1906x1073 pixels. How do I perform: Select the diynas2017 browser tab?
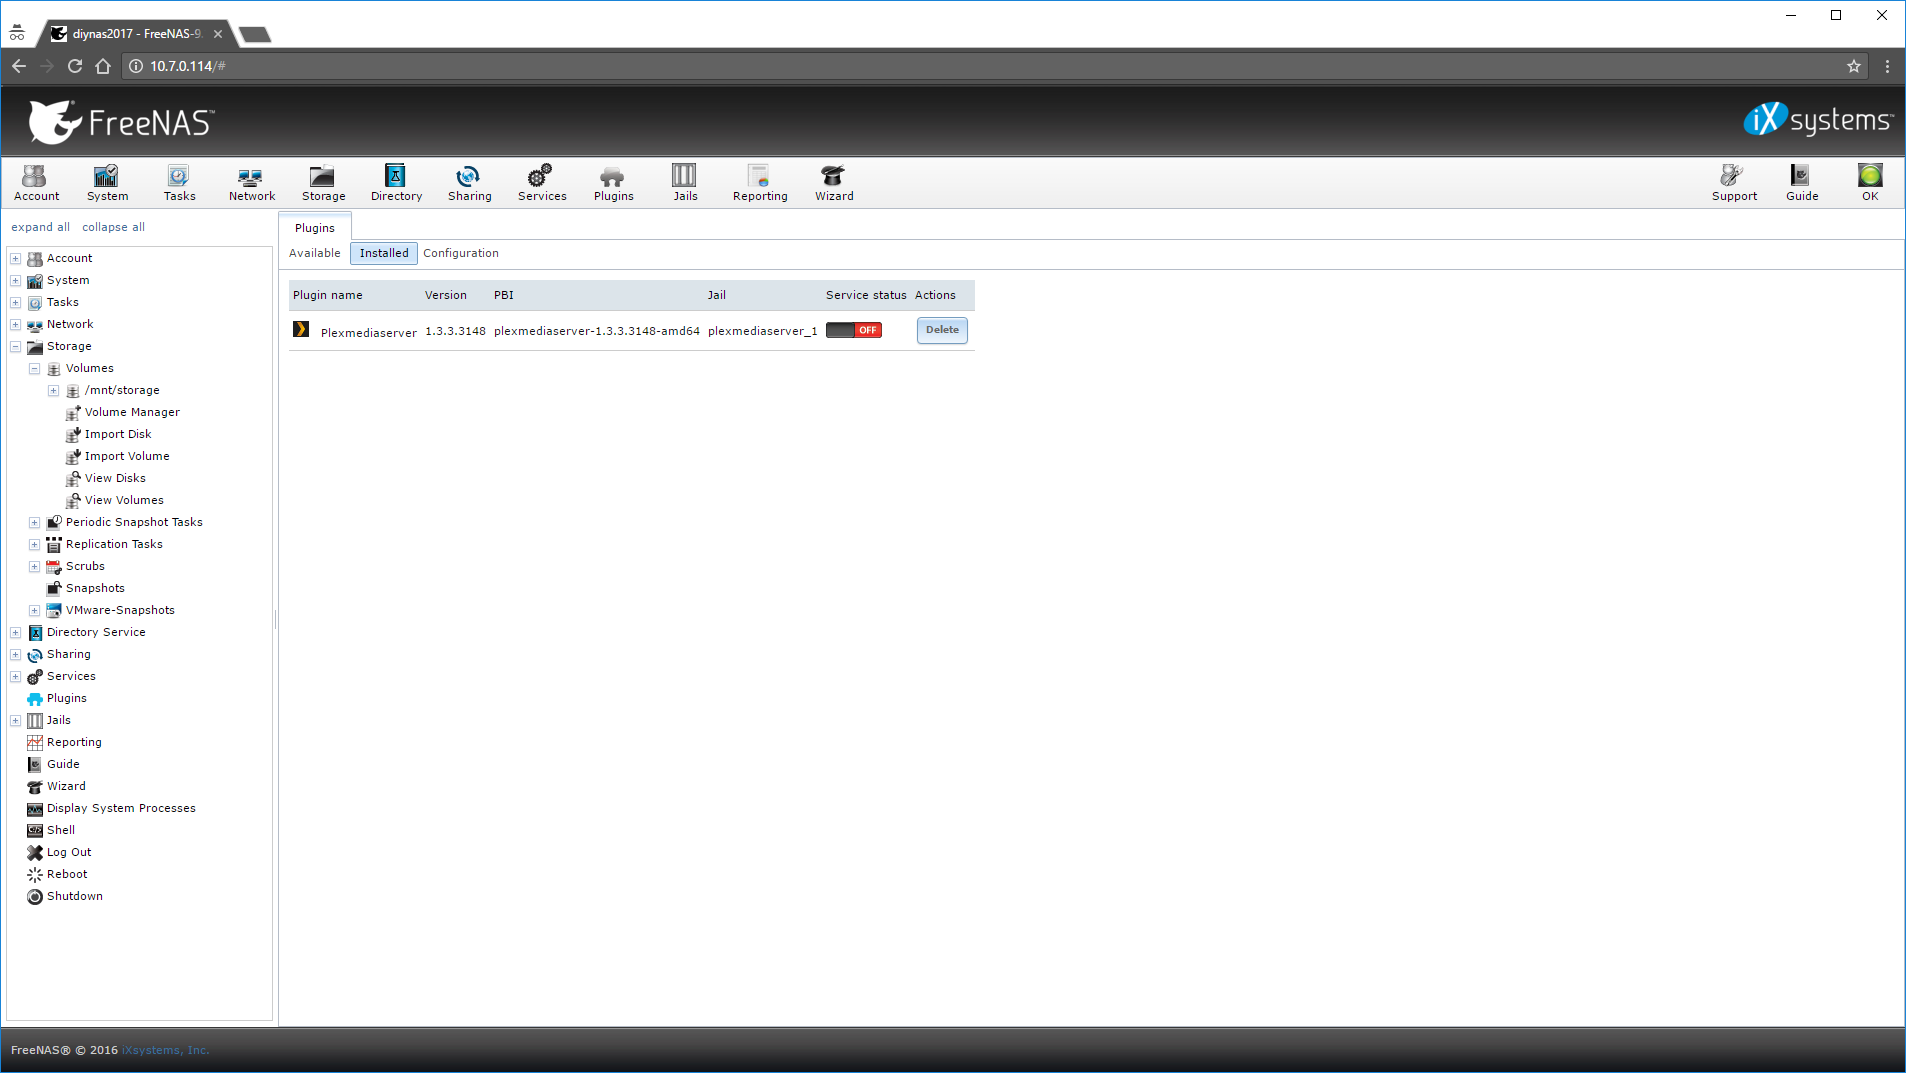pos(136,34)
